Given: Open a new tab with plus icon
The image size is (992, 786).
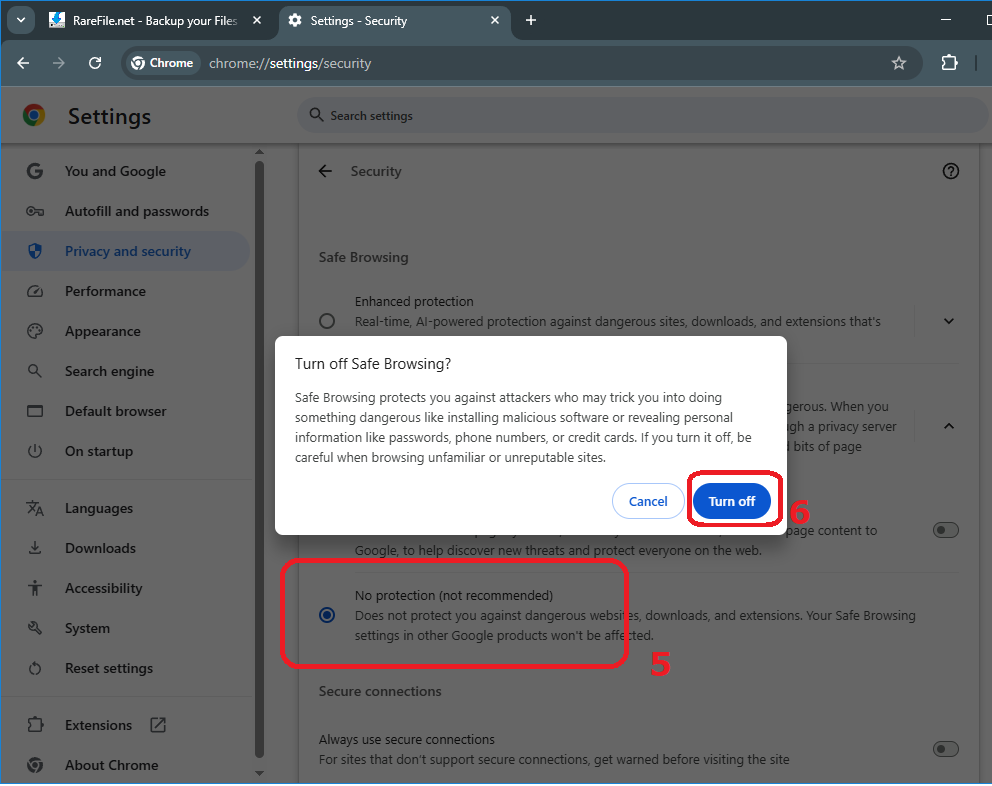Looking at the screenshot, I should [x=530, y=20].
